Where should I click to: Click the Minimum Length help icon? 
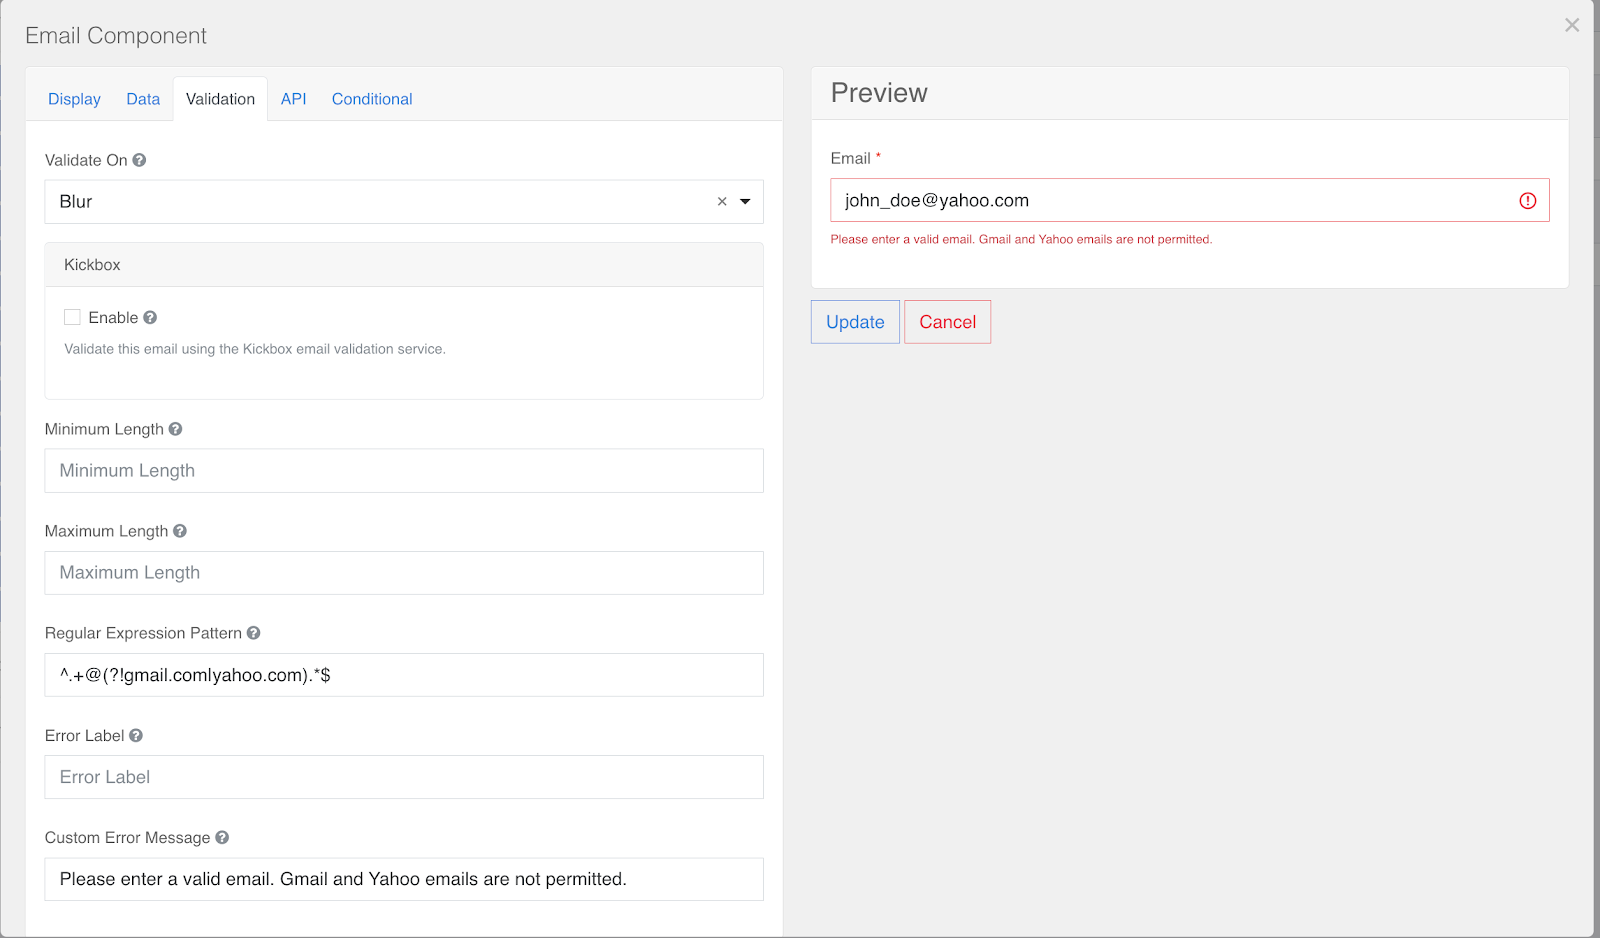click(175, 429)
